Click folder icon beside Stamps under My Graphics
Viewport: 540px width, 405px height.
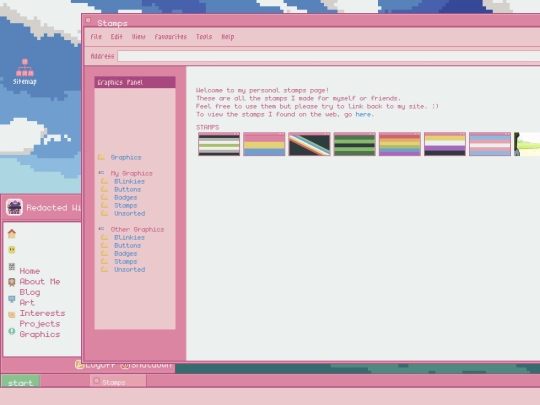point(105,205)
